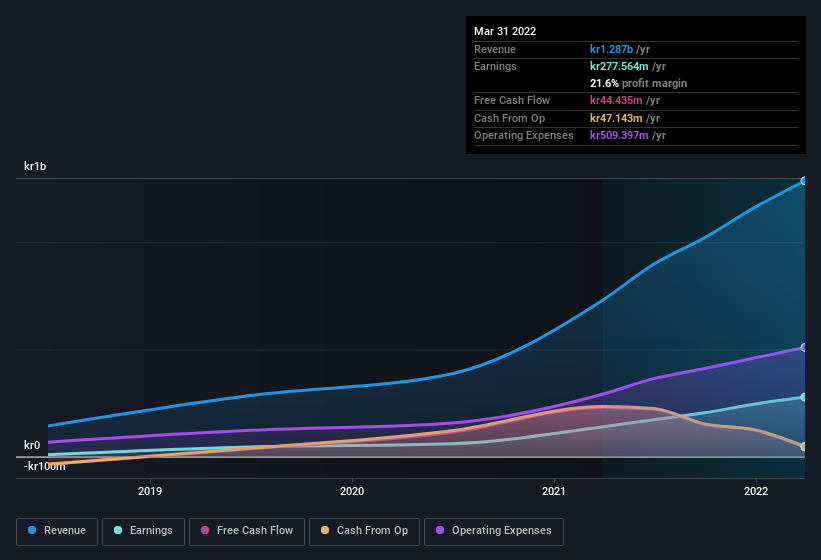Select the Revenue endpoint marker on chart

[x=803, y=181]
